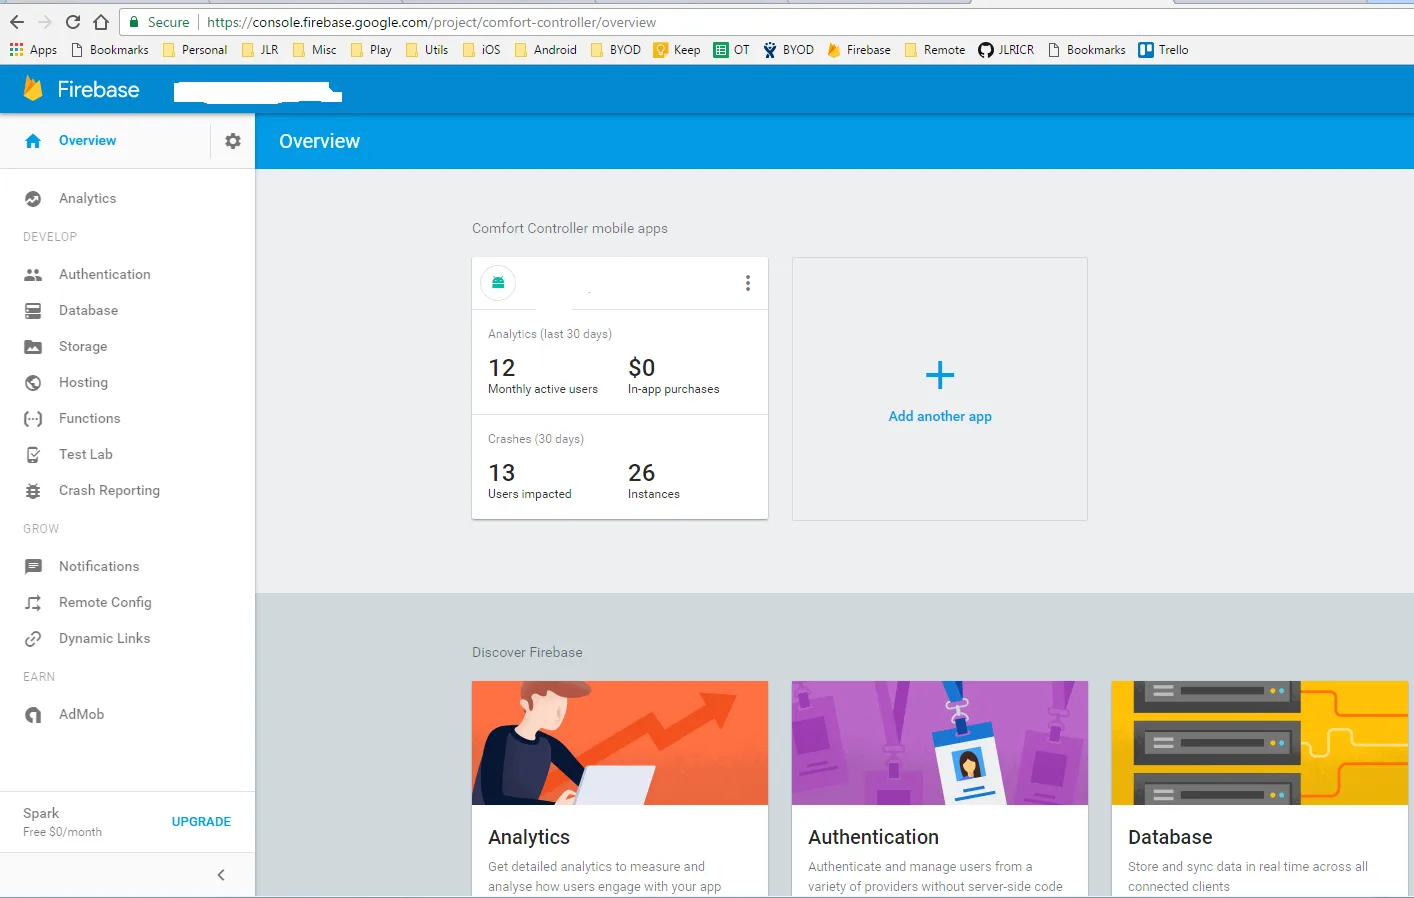Open the Overview menu item
Image resolution: width=1414 pixels, height=898 pixels.
pyautogui.click(x=87, y=141)
